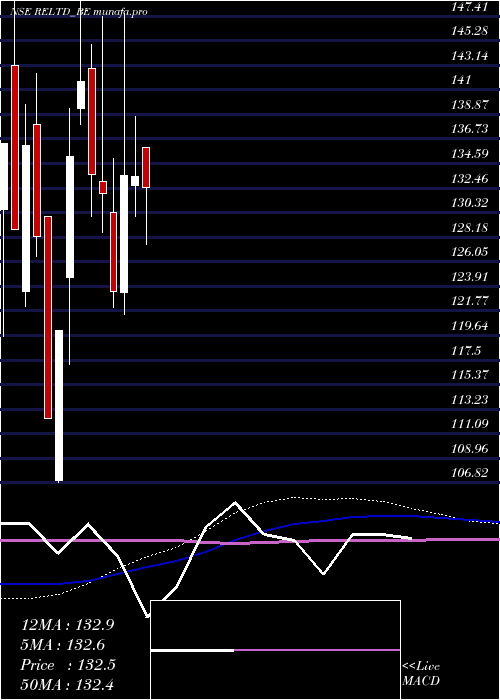
Task: Click the NSE RELTD_BE munafa.pro title
Action: pyautogui.click(x=79, y=12)
